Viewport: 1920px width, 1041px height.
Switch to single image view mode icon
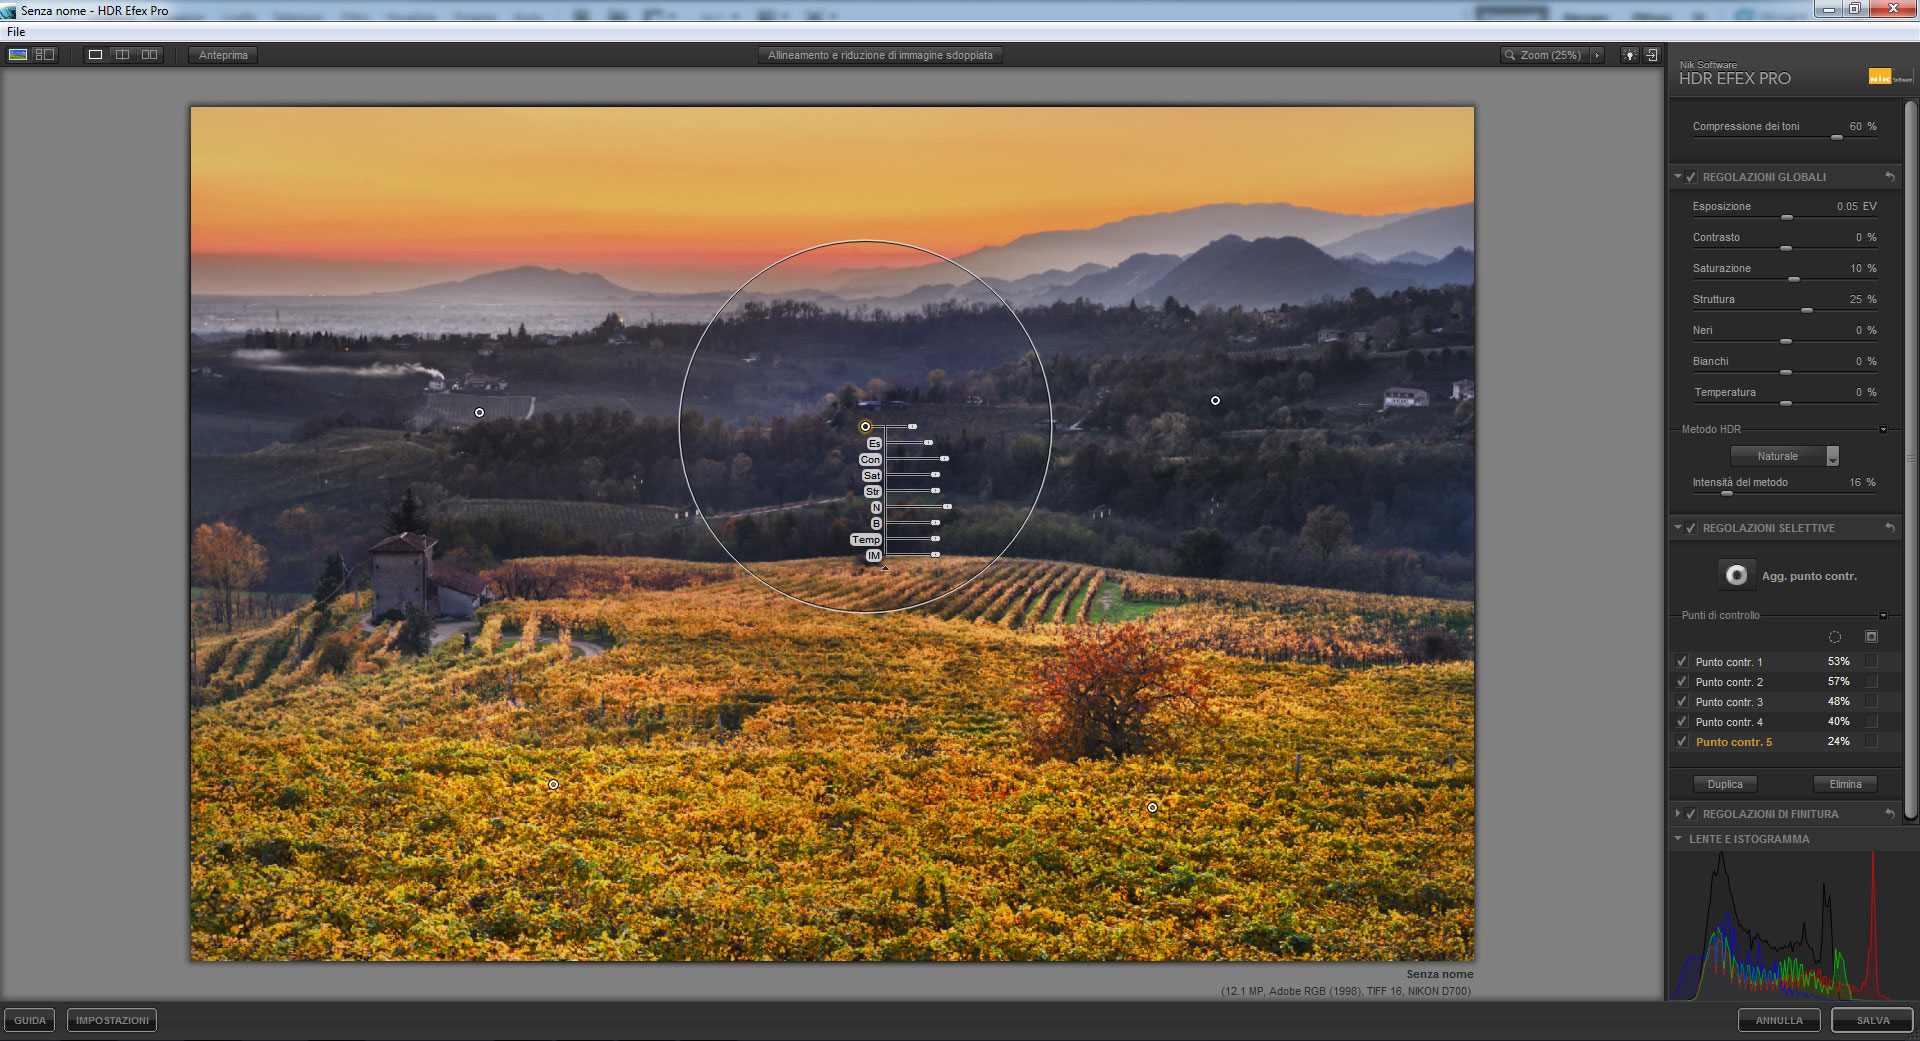[18, 55]
